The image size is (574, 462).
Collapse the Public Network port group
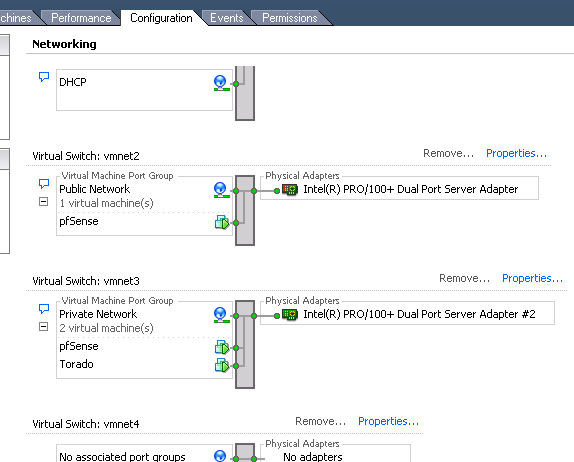(43, 202)
